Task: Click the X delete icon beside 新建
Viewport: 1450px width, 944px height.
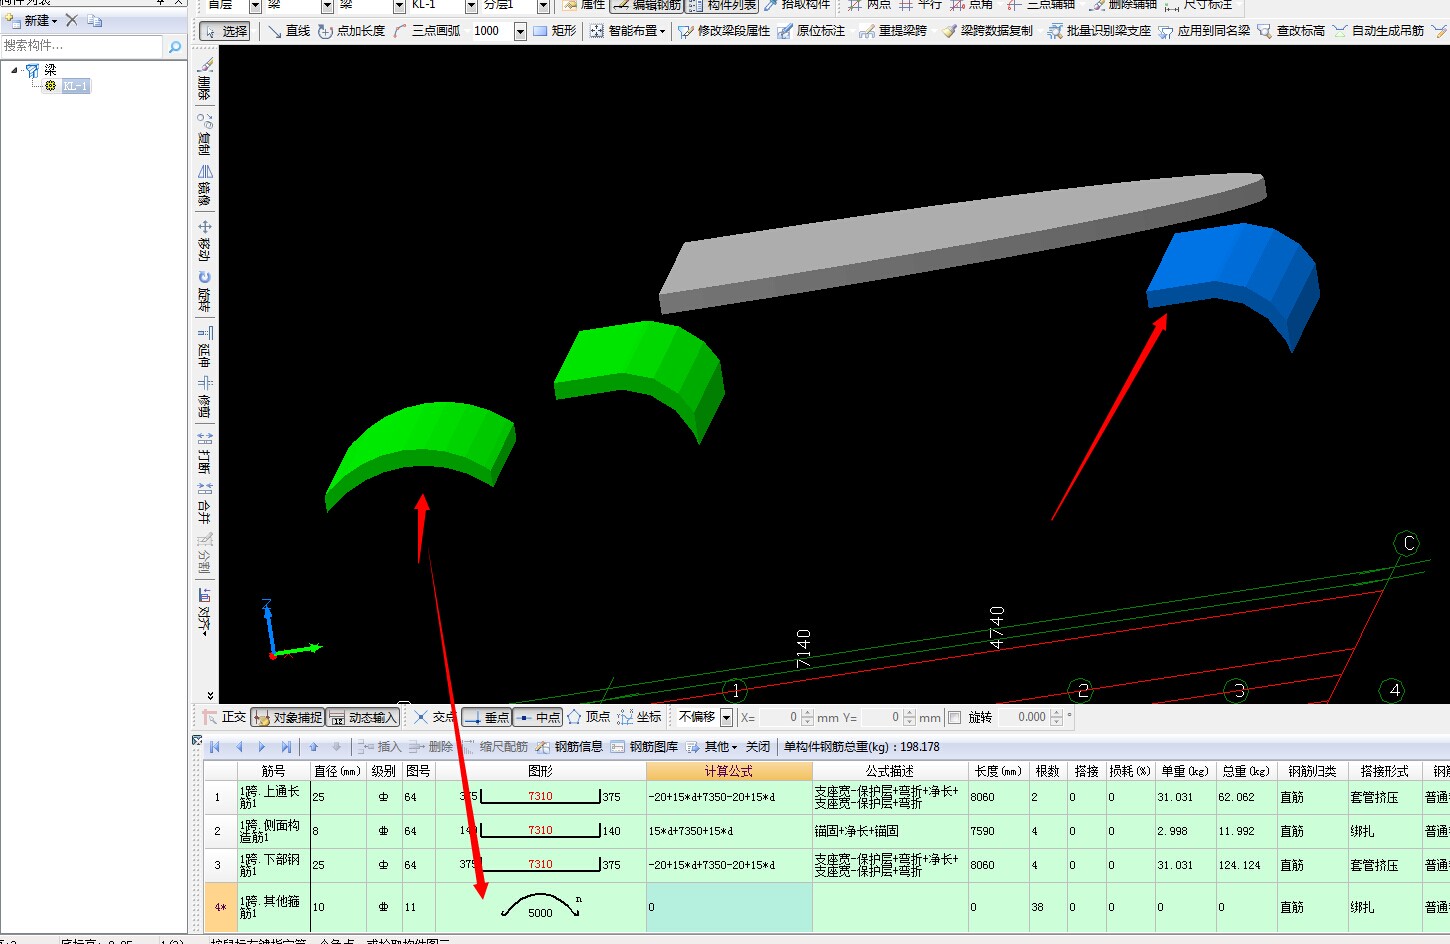Action: (x=72, y=20)
